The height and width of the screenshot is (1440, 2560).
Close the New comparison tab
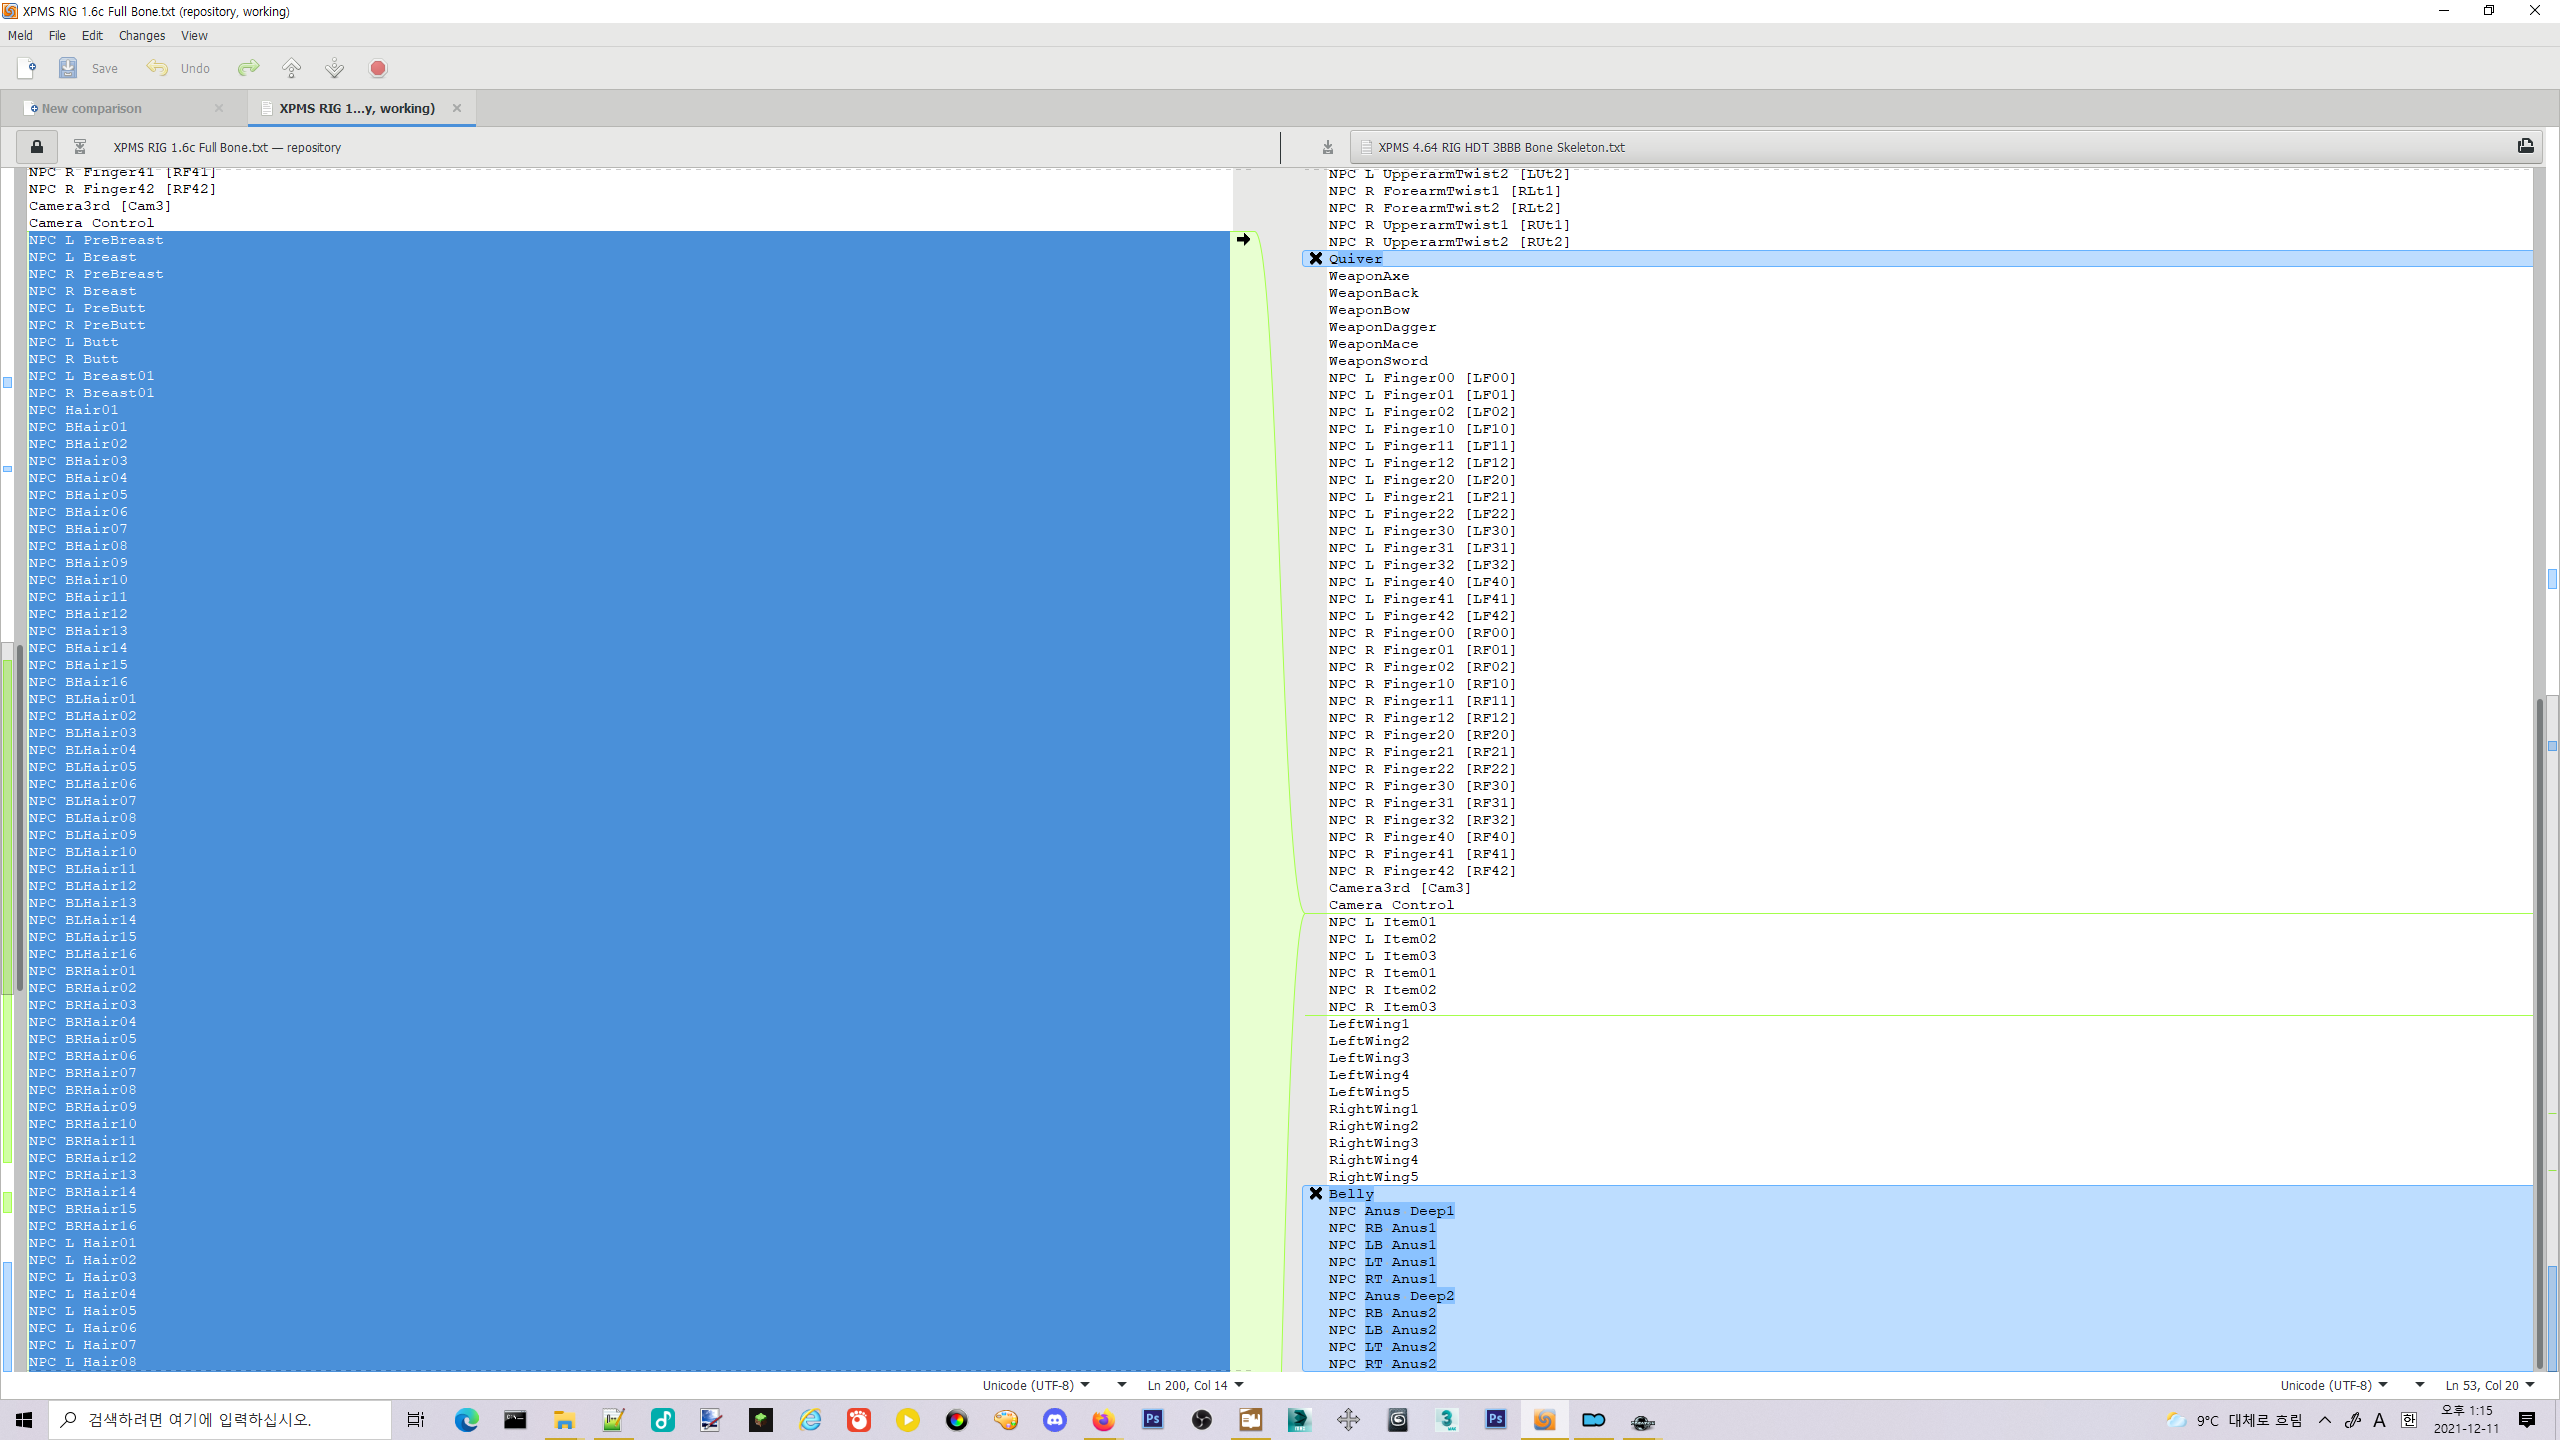click(219, 108)
